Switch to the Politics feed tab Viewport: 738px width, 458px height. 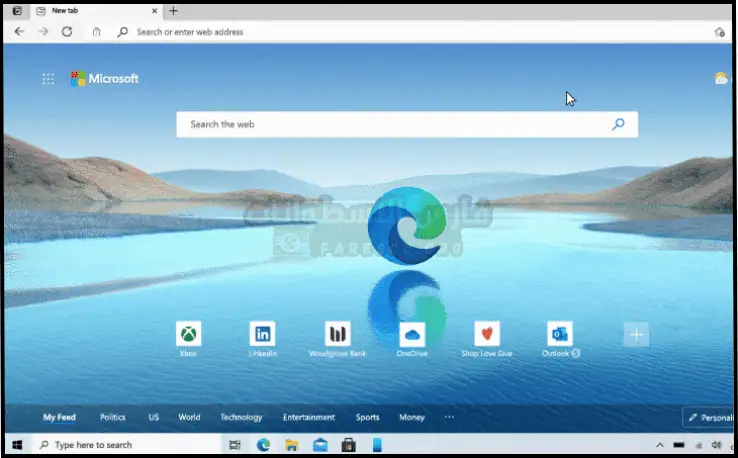click(x=113, y=417)
